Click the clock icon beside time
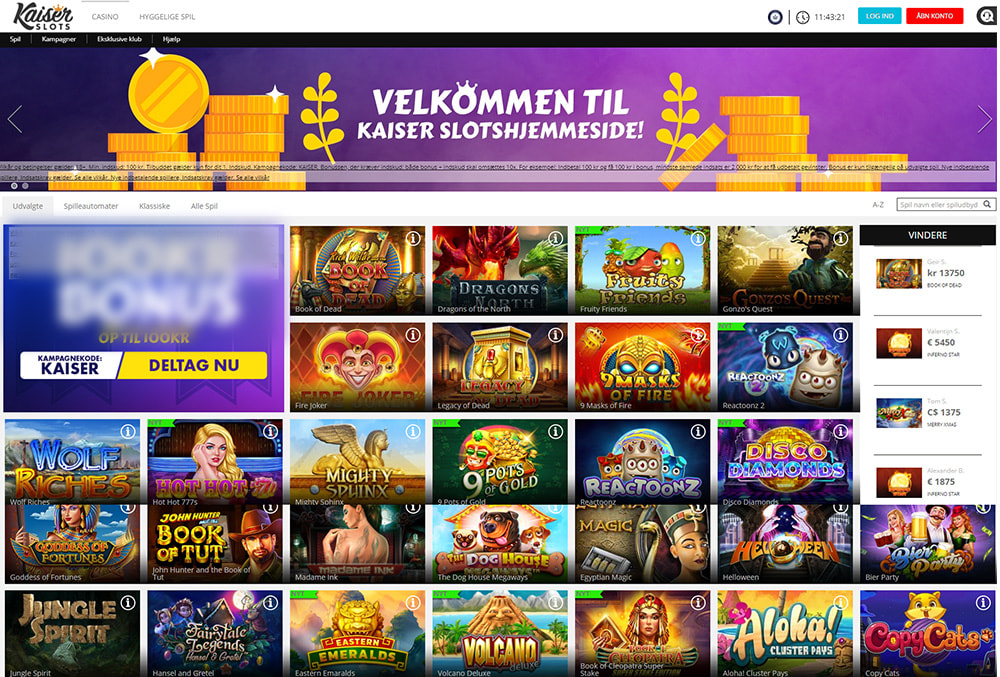 pos(802,17)
